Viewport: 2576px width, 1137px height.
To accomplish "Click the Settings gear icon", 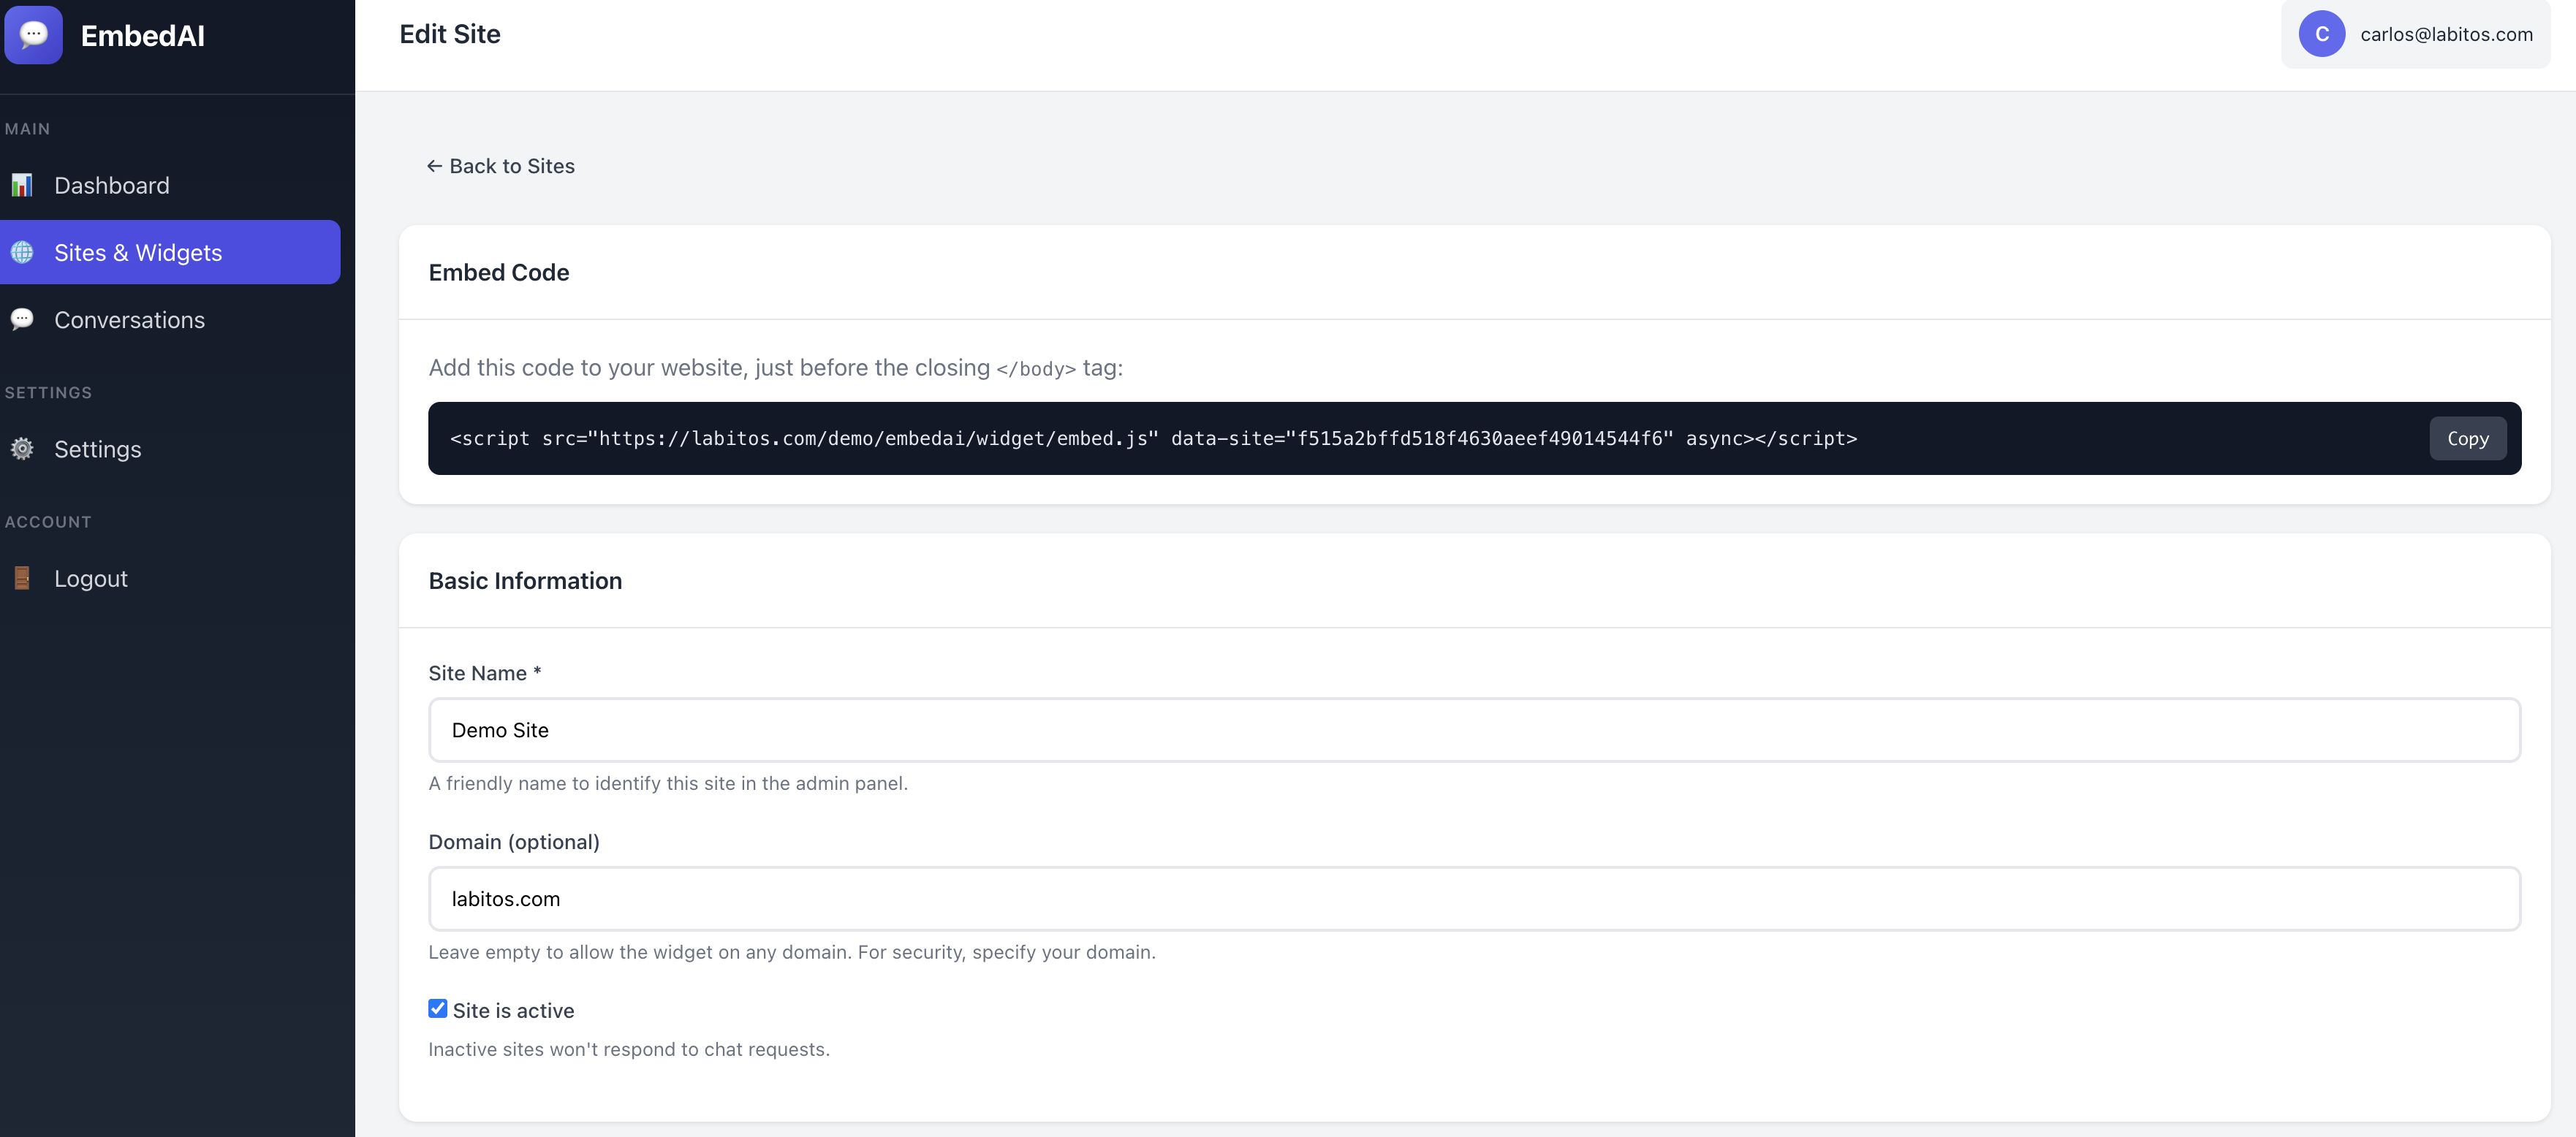I will [x=22, y=449].
